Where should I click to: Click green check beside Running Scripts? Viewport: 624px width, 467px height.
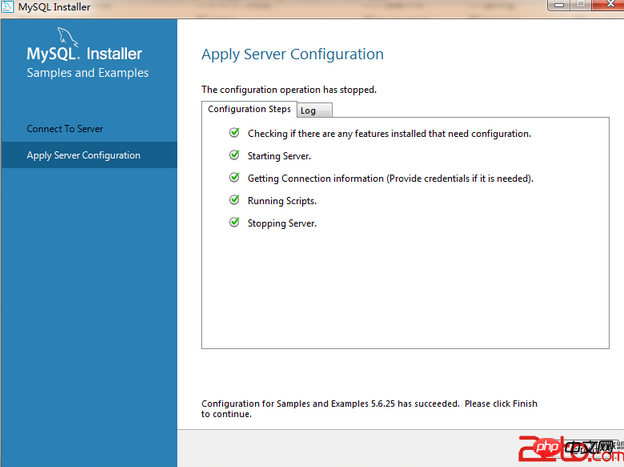pyautogui.click(x=234, y=199)
